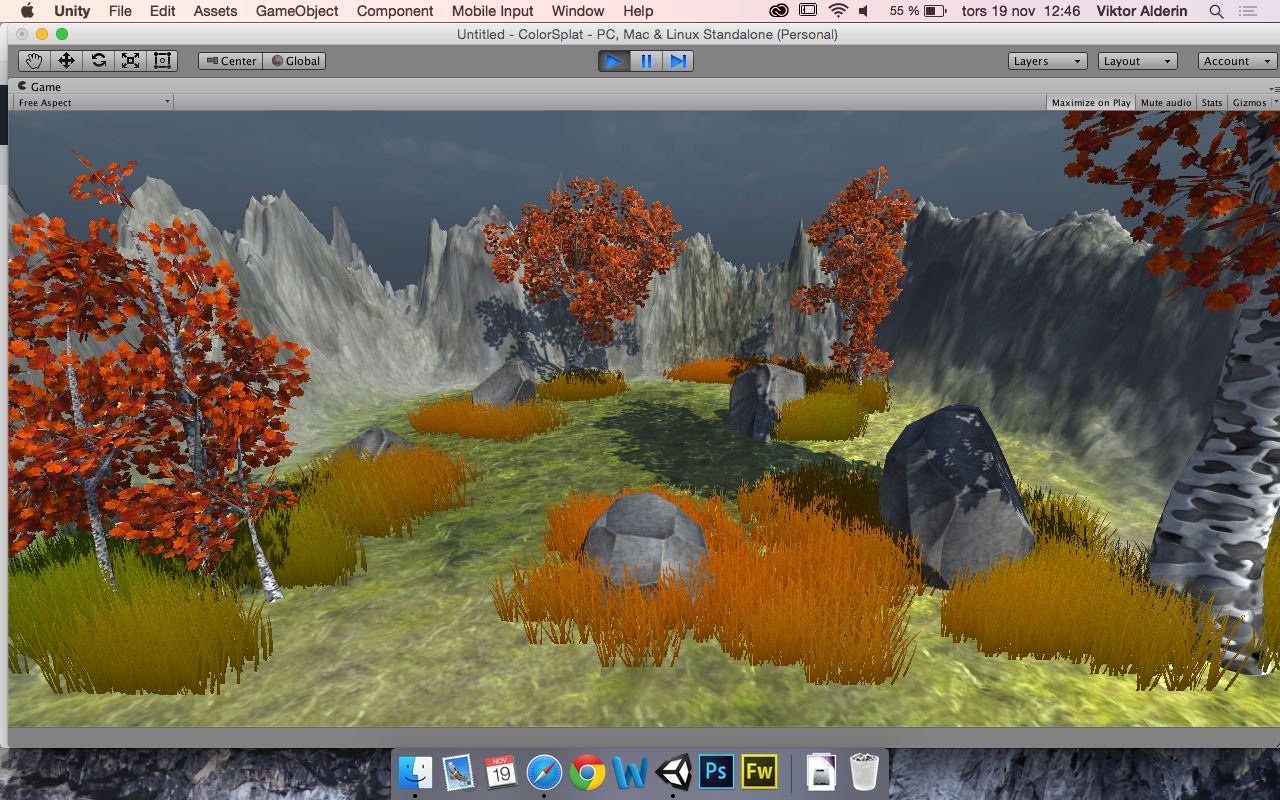Image resolution: width=1280 pixels, height=800 pixels.
Task: Select the Move (translate) tool
Action: (x=66, y=61)
